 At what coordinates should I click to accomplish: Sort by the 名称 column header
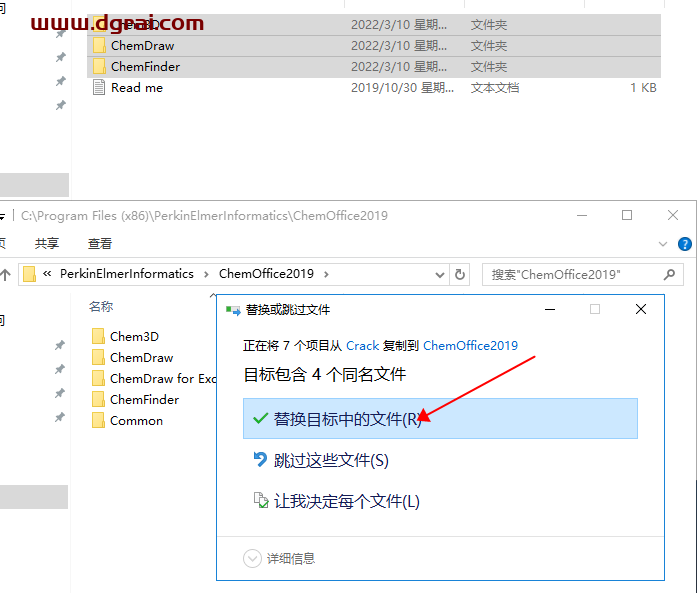tap(101, 306)
